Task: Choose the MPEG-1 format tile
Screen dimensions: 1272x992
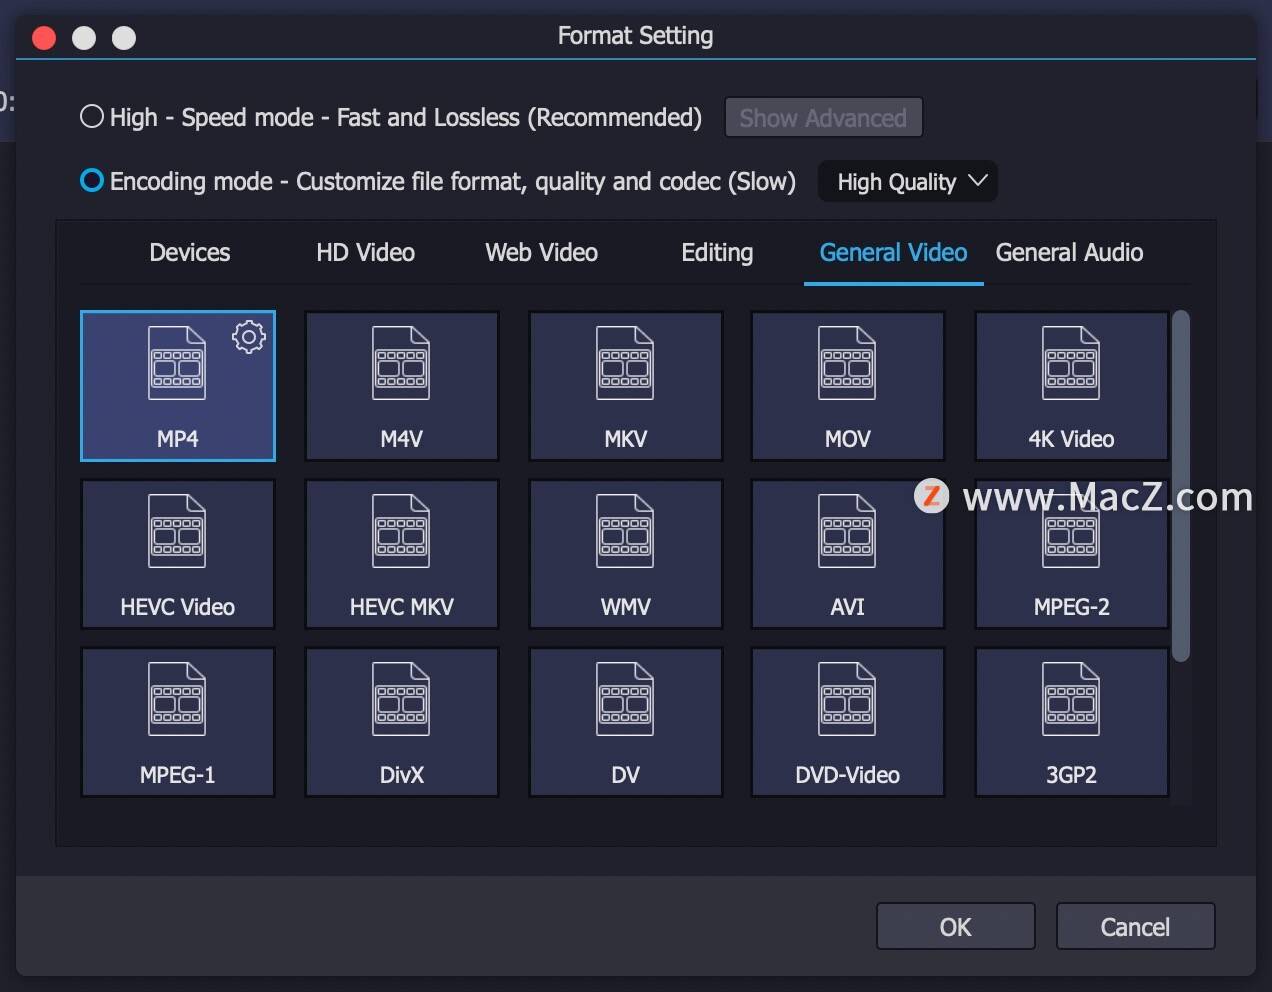Action: click(x=178, y=722)
